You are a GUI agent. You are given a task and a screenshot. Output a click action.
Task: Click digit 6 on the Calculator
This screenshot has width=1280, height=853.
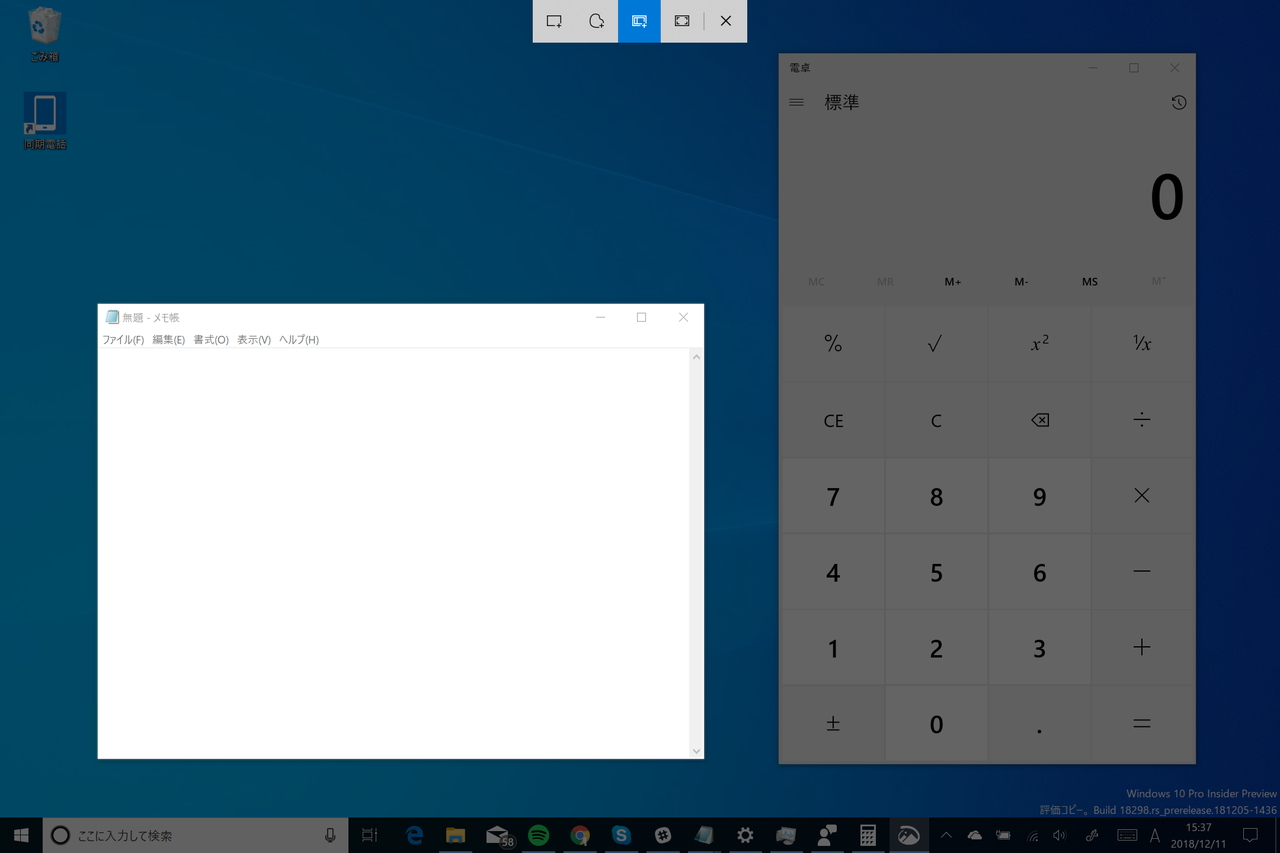point(1039,572)
